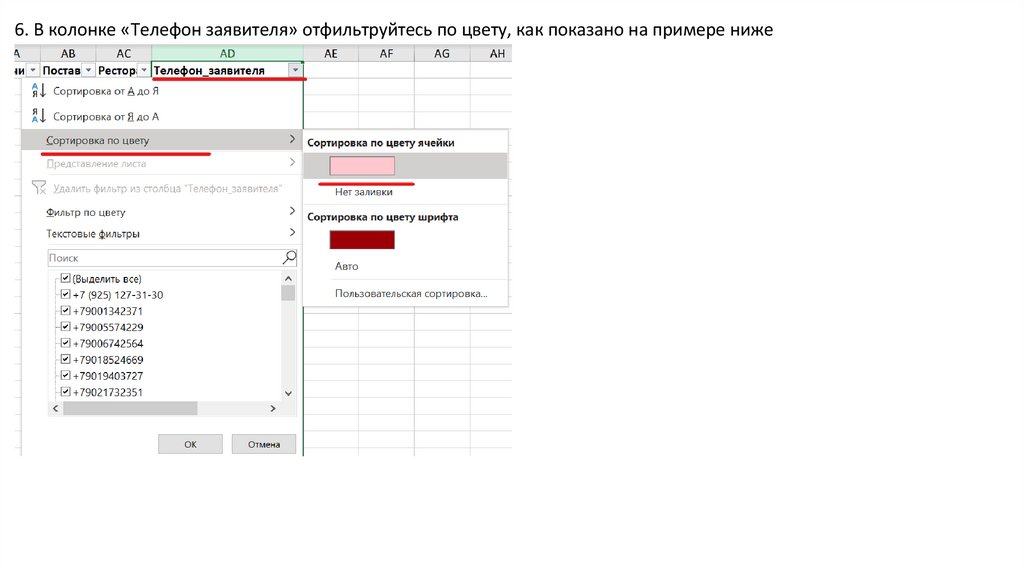Pick the pink cell color swatch
The height and width of the screenshot is (574, 1024).
[x=362, y=166]
